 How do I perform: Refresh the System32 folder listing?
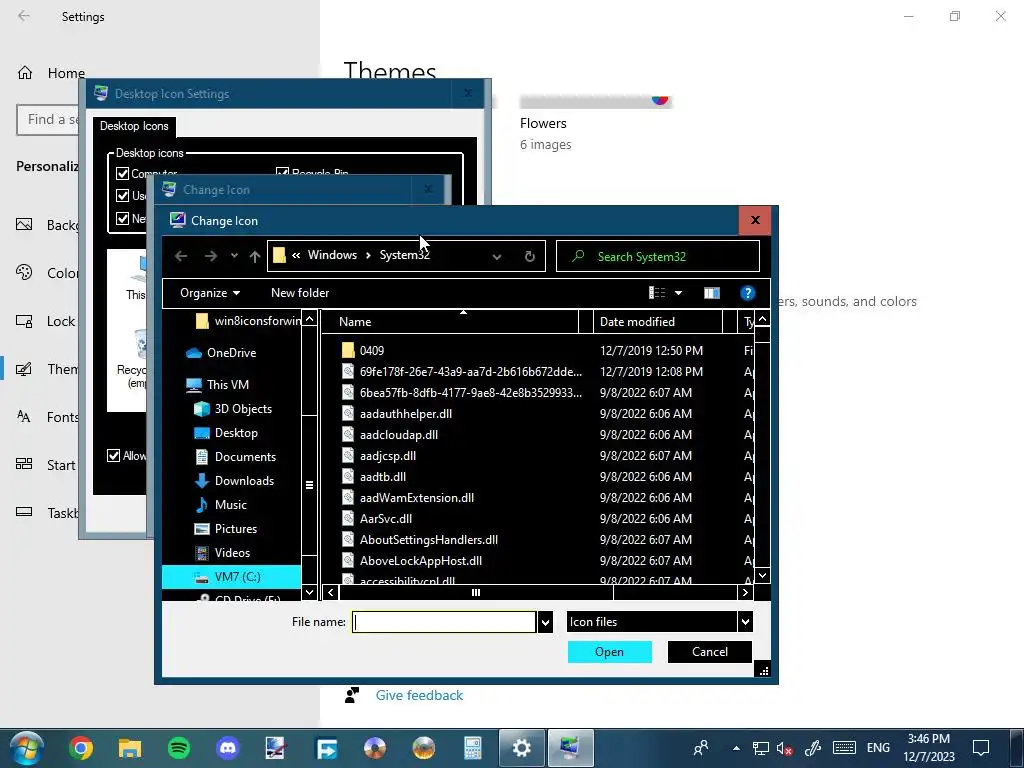pyautogui.click(x=530, y=256)
